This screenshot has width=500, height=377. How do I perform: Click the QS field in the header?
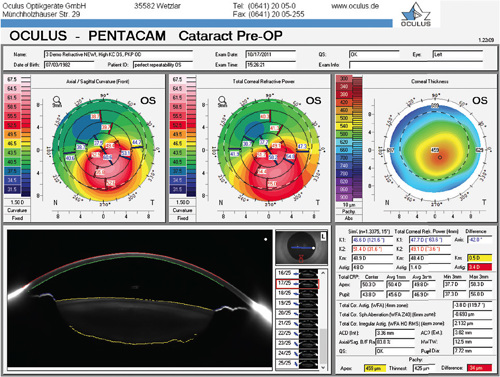(x=374, y=54)
